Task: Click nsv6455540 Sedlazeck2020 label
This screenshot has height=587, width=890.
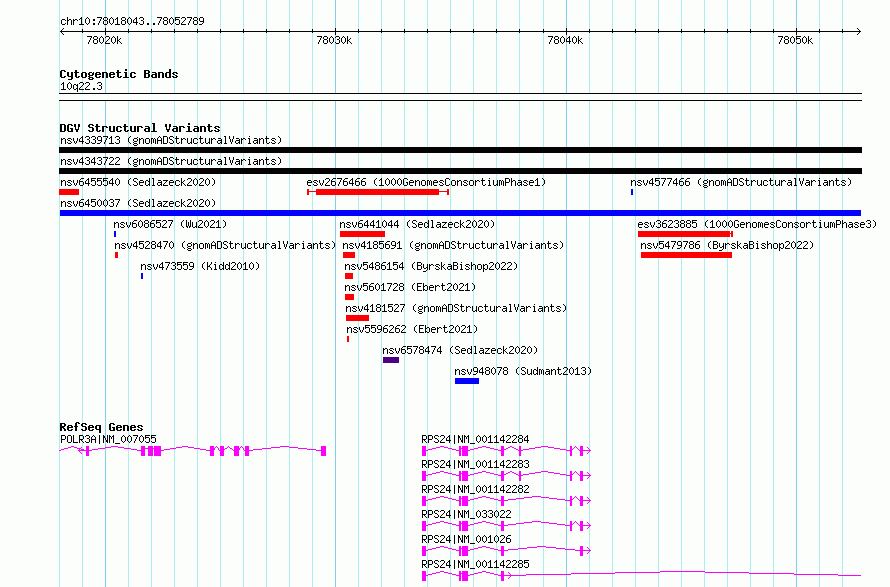Action: tap(138, 182)
